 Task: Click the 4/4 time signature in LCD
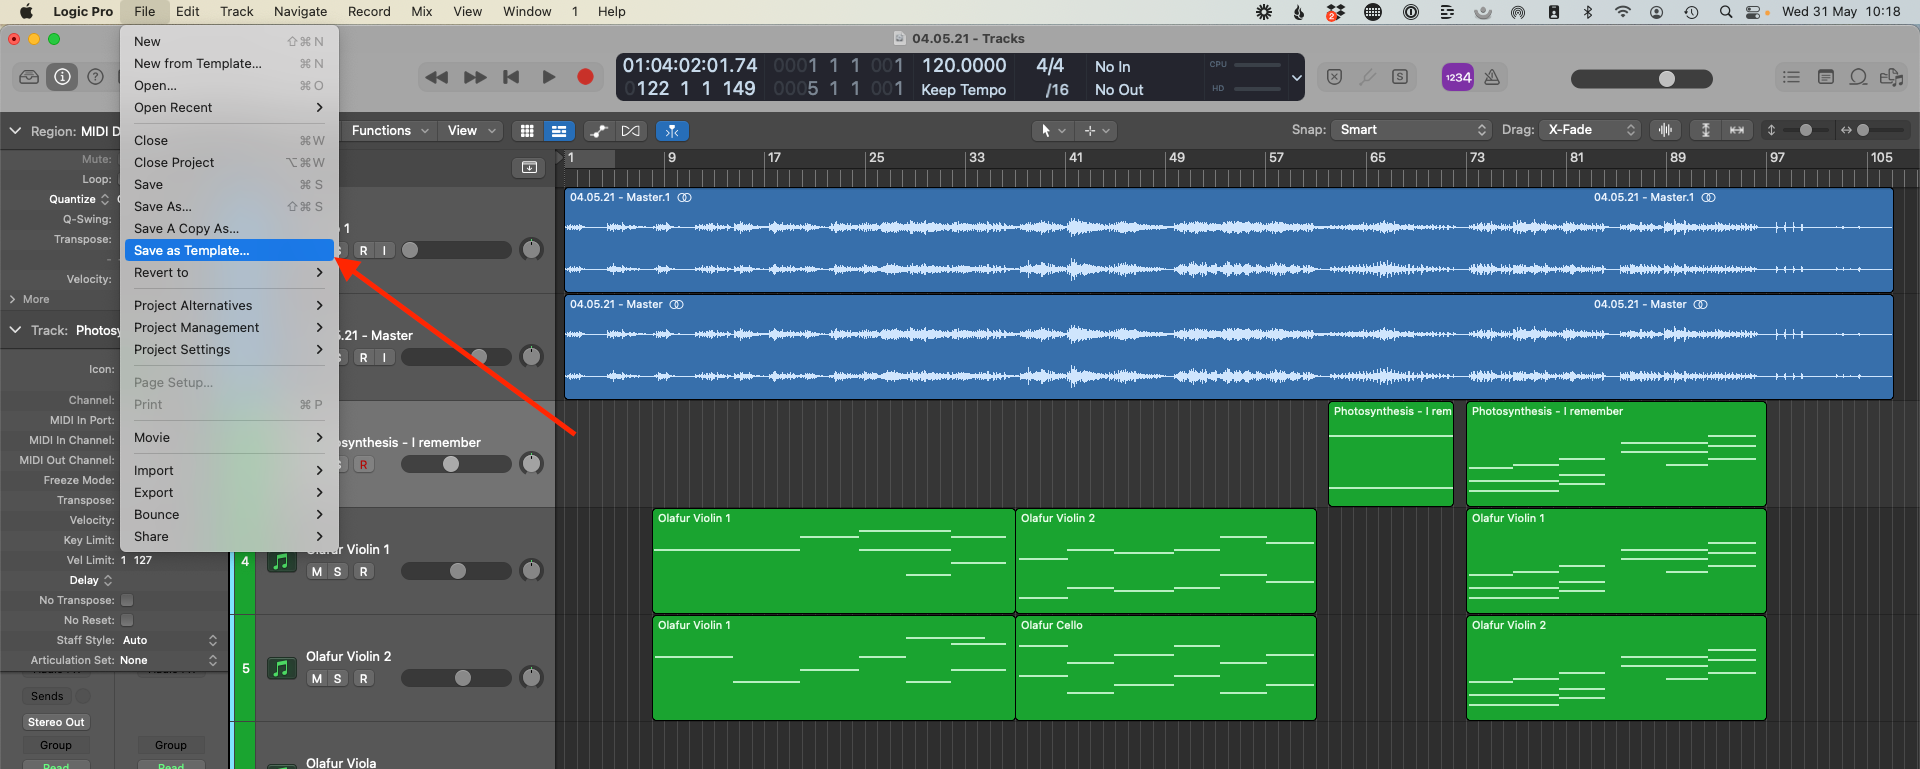click(1050, 65)
